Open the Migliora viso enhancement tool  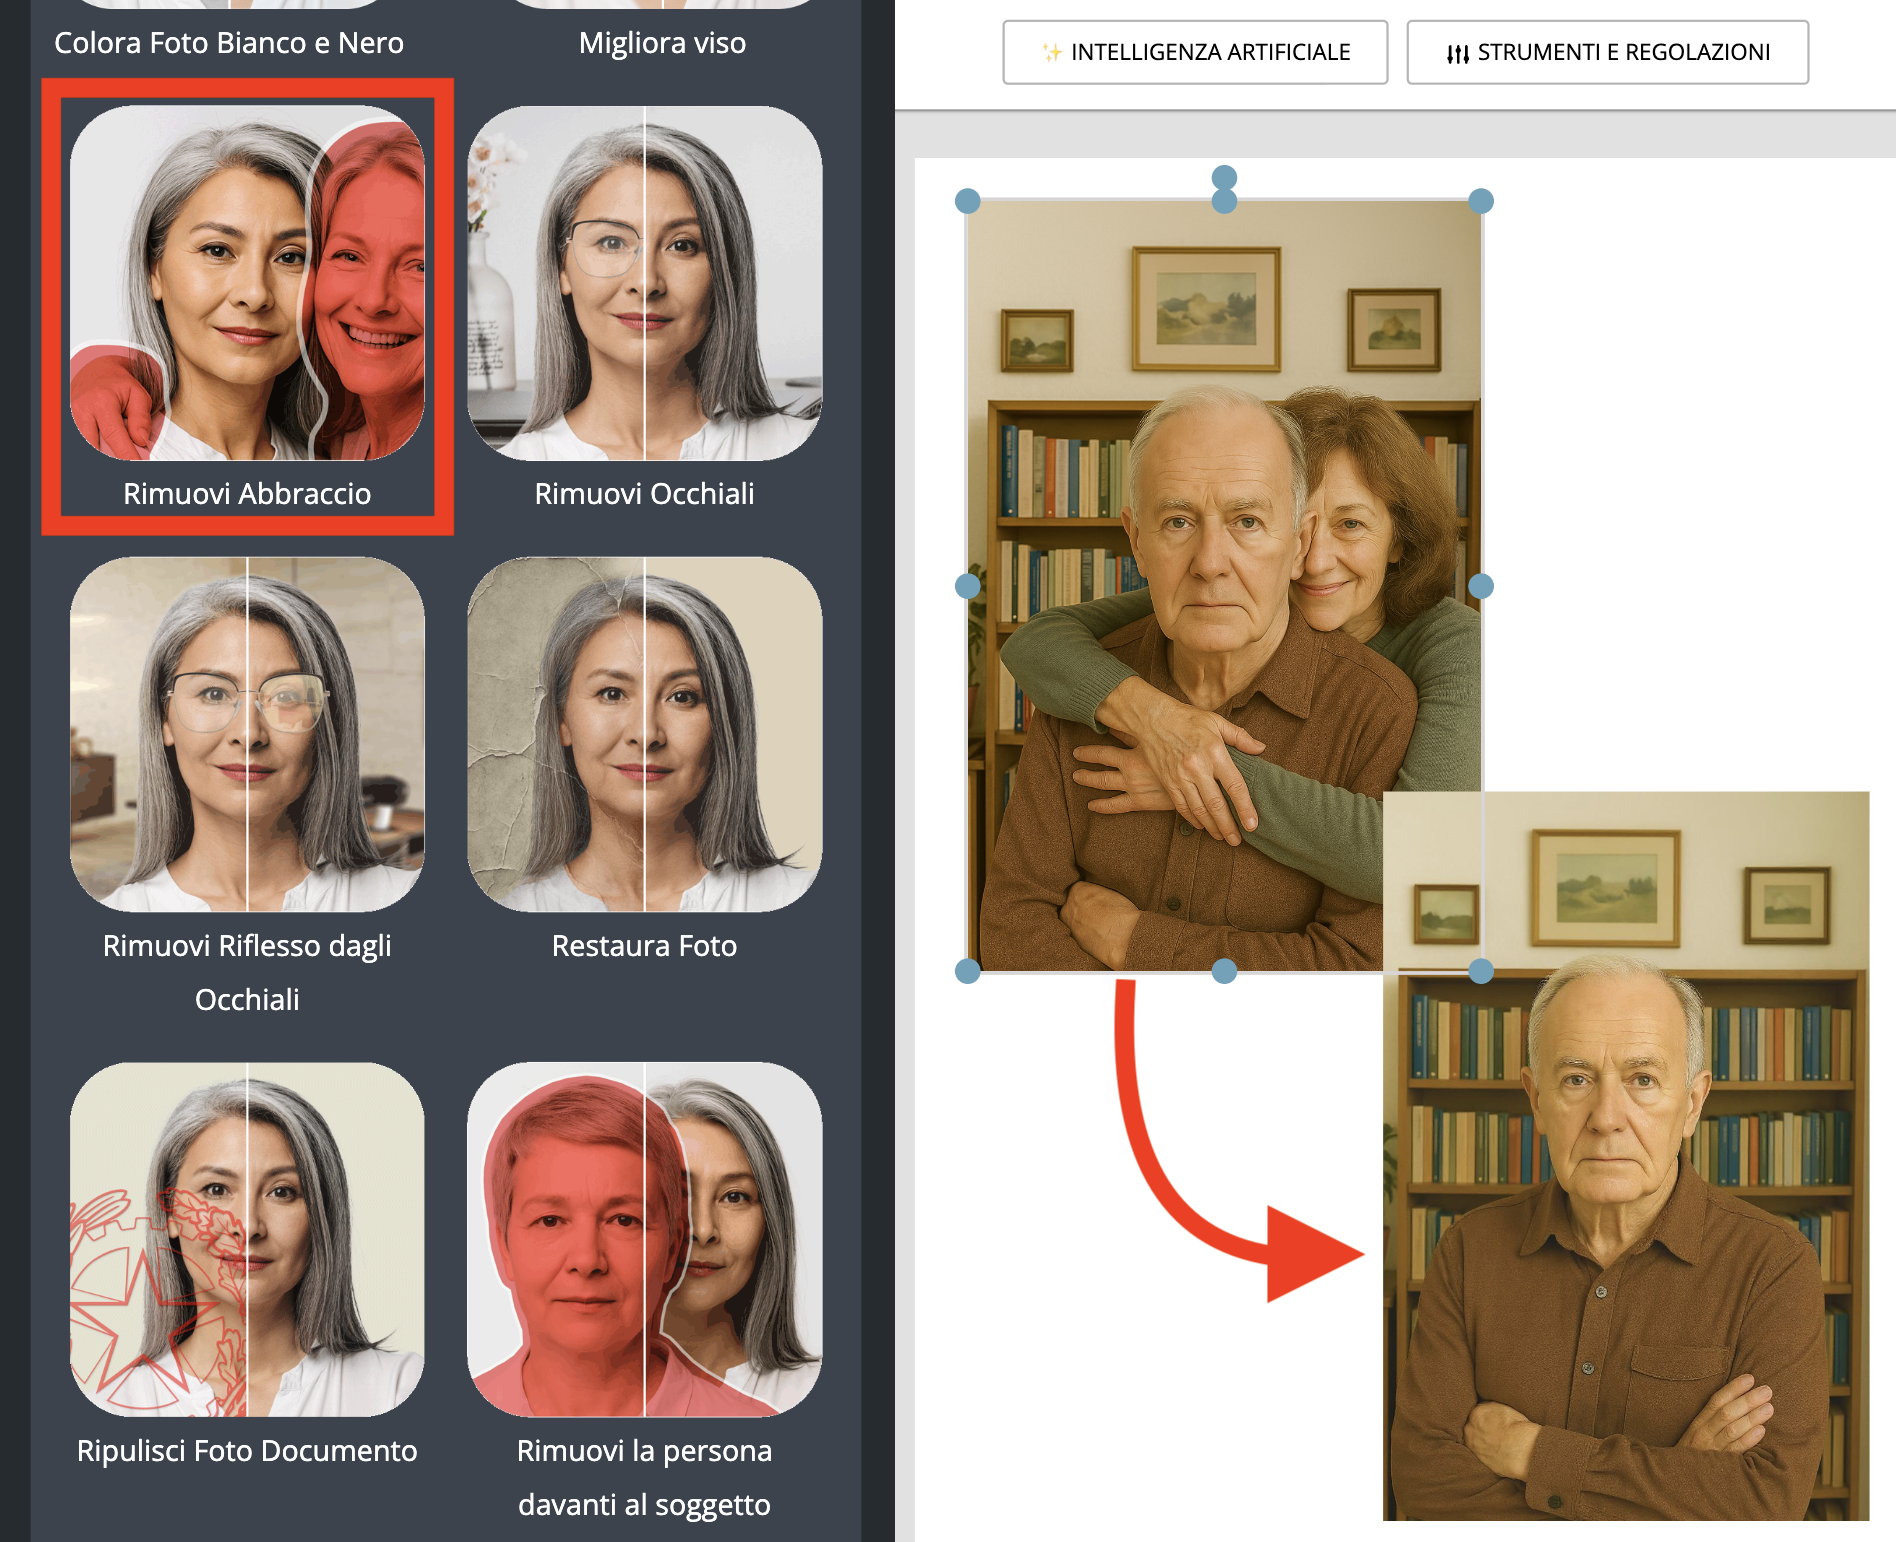[x=662, y=42]
